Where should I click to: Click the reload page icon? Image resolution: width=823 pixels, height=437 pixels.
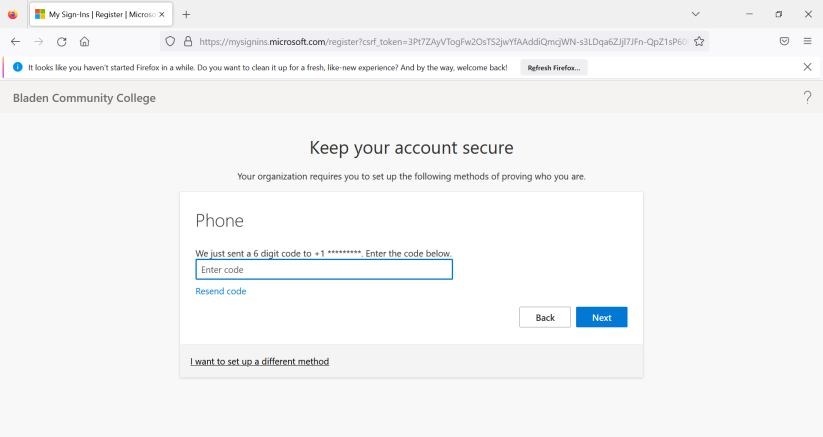pos(61,42)
